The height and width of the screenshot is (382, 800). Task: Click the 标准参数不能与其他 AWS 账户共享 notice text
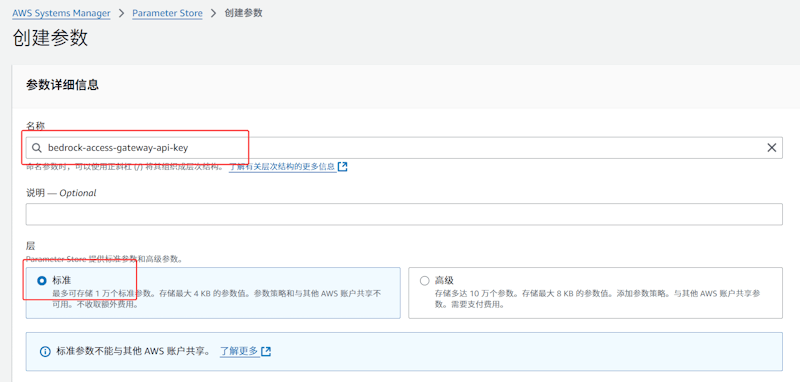[x=133, y=351]
